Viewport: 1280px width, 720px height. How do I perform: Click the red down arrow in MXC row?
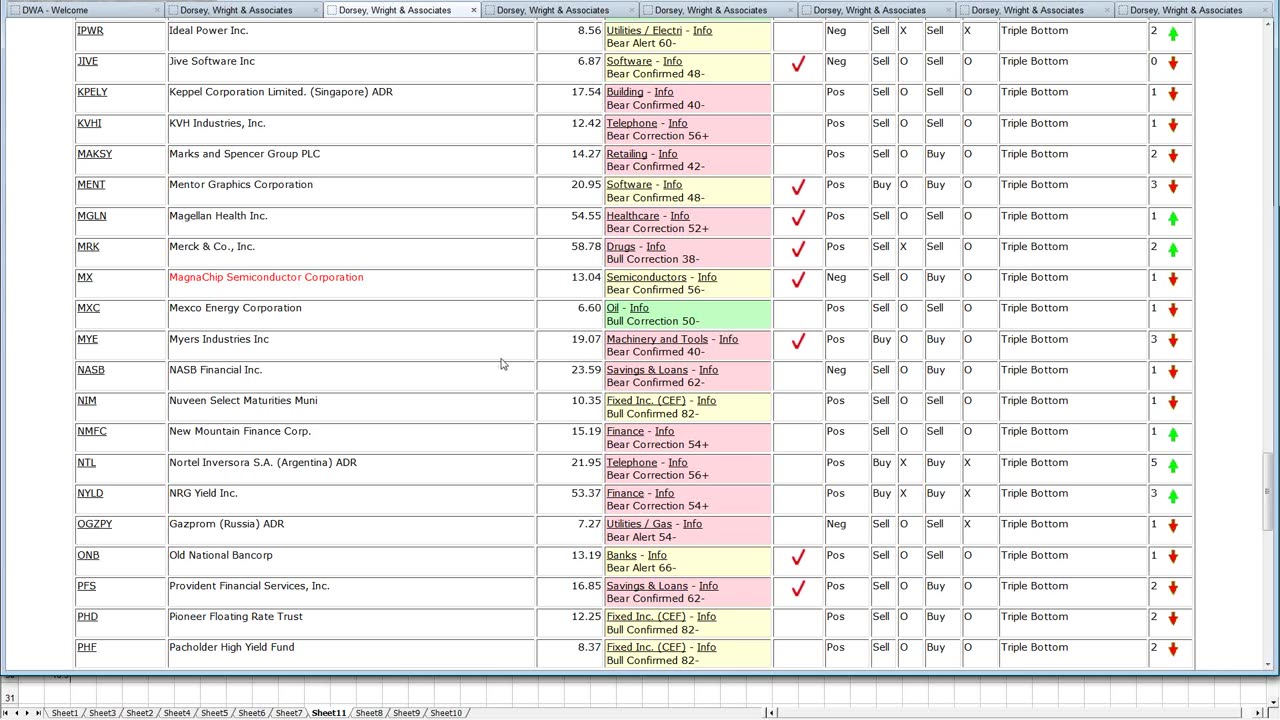point(1173,310)
